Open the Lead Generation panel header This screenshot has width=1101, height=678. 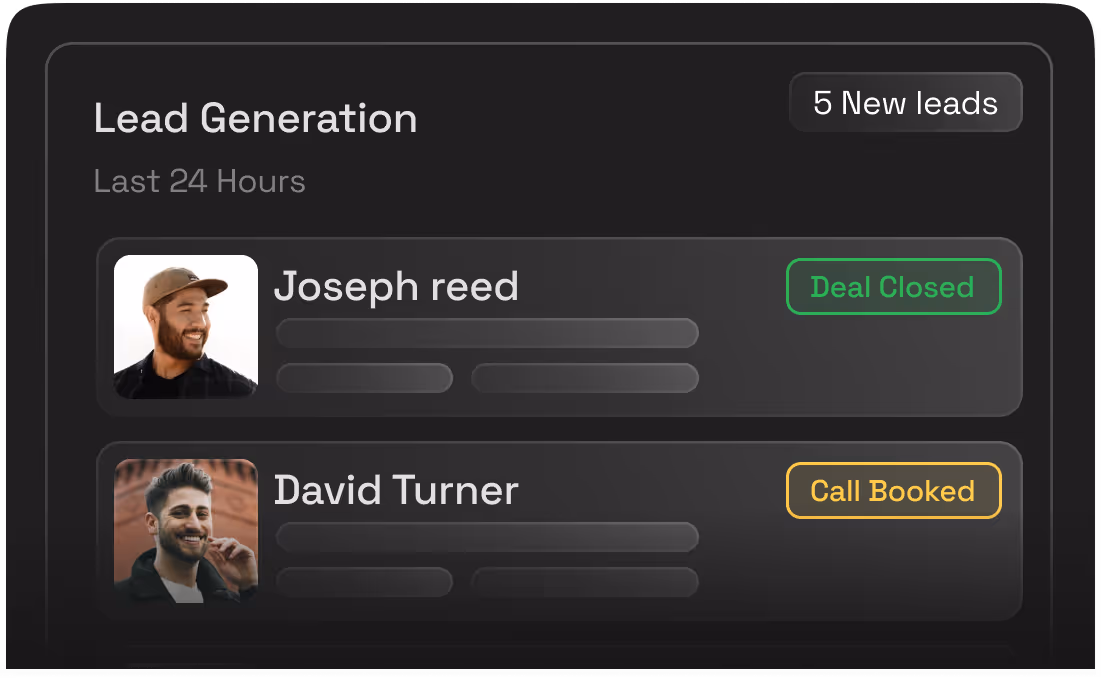(x=255, y=118)
